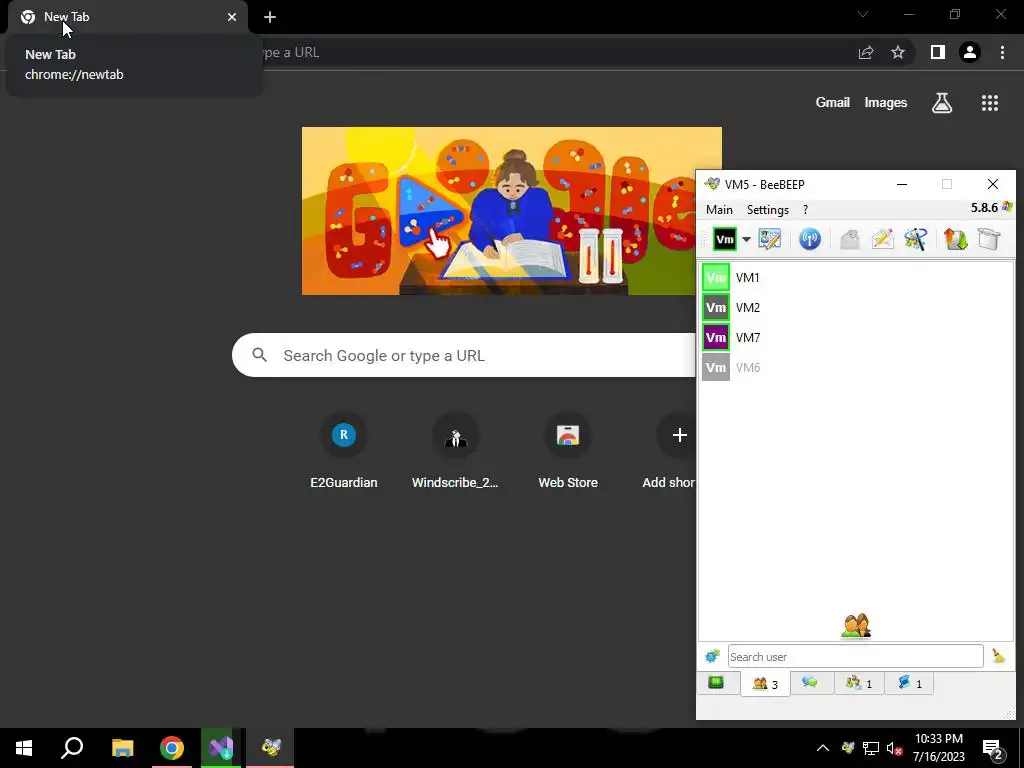The image size is (1024, 768).
Task: Click the Search user field
Action: click(x=856, y=656)
